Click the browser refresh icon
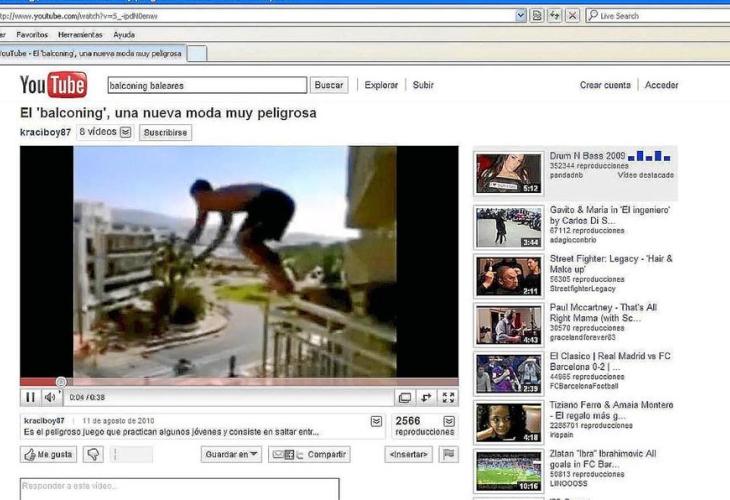 click(x=554, y=15)
